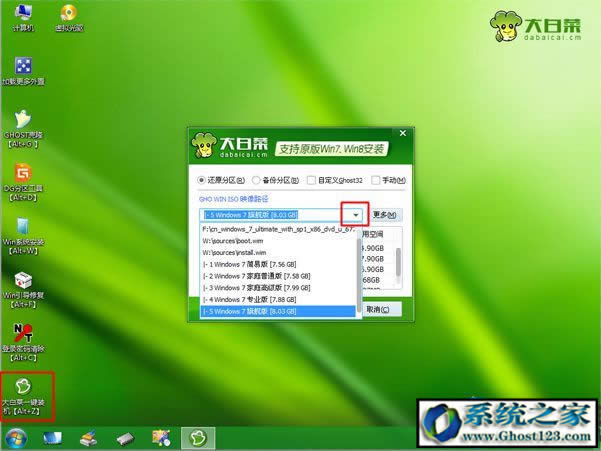Select 4 Windows 7 专业版 [7.88 GB]
Image resolution: width=601 pixels, height=451 pixels.
(x=278, y=300)
